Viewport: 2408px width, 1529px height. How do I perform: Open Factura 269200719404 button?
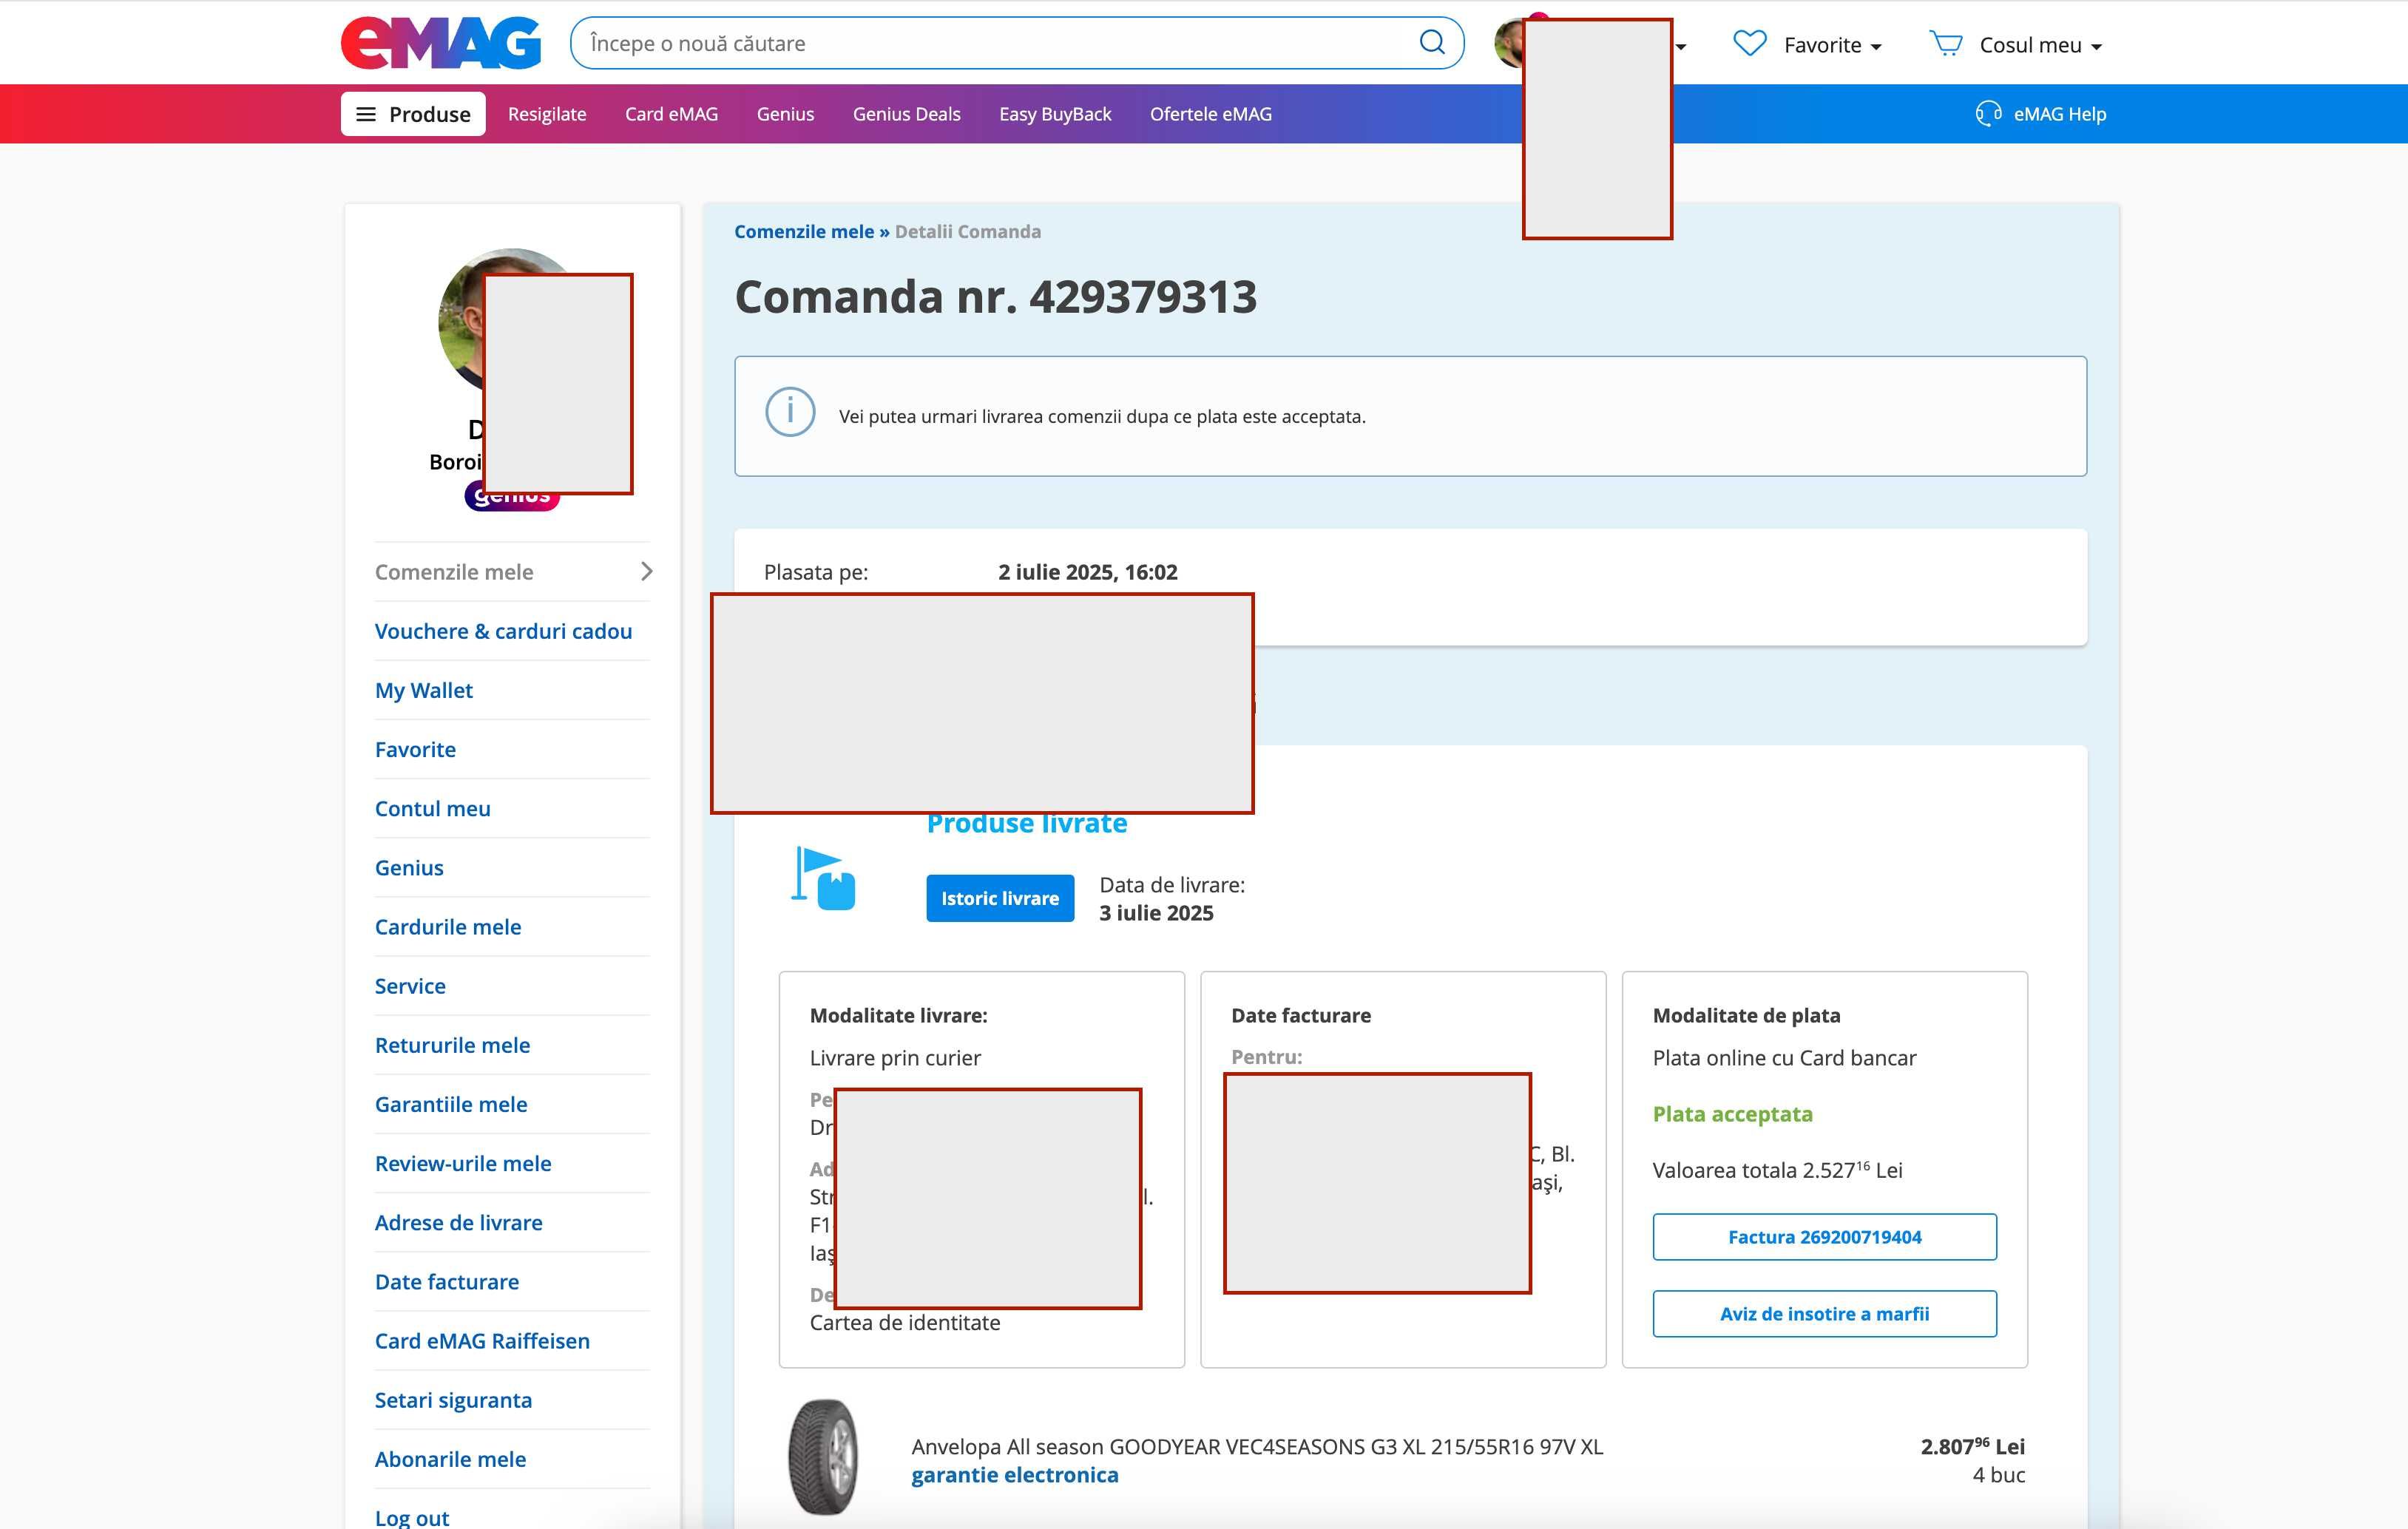pyautogui.click(x=1824, y=1237)
